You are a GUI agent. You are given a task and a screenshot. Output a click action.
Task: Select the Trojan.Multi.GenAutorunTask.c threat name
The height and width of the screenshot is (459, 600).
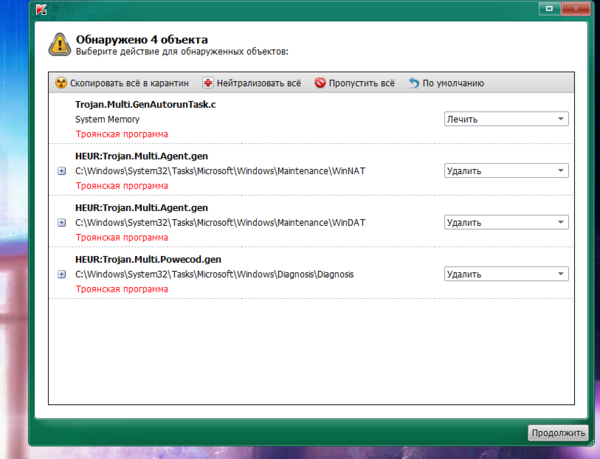[145, 104]
